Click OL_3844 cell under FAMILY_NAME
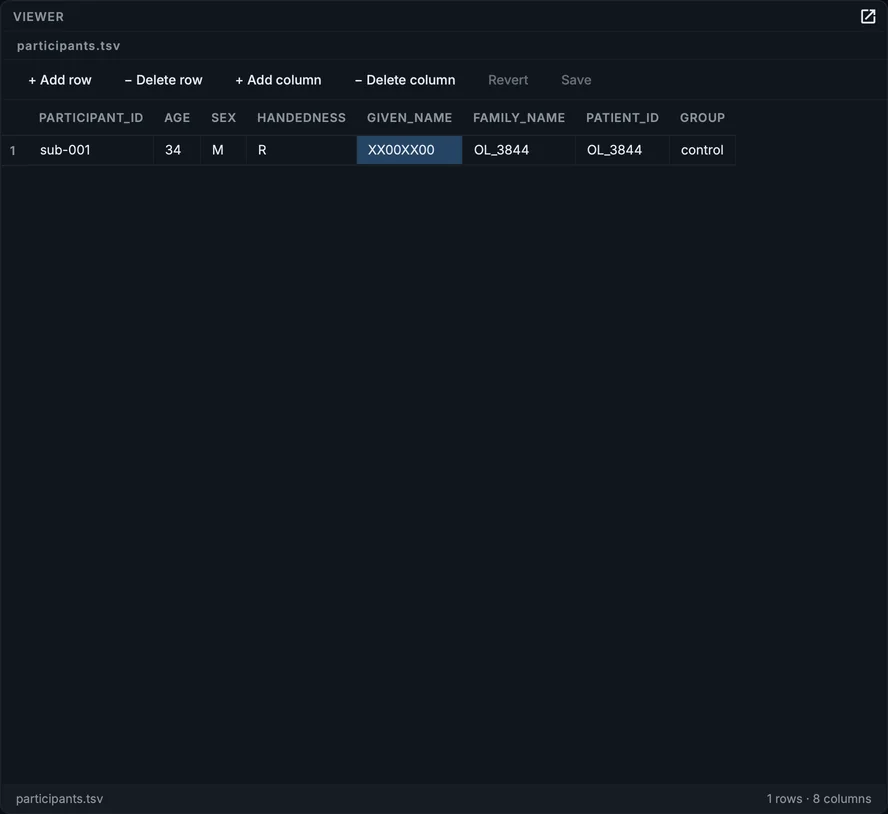Image resolution: width=888 pixels, height=814 pixels. click(519, 150)
